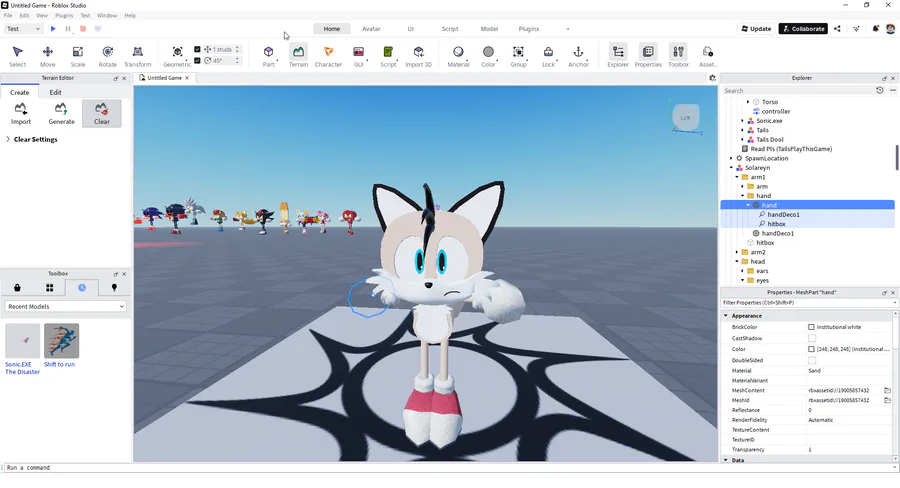Expand the SpawnLocation node
Image resolution: width=900 pixels, height=488 pixels.
731,158
